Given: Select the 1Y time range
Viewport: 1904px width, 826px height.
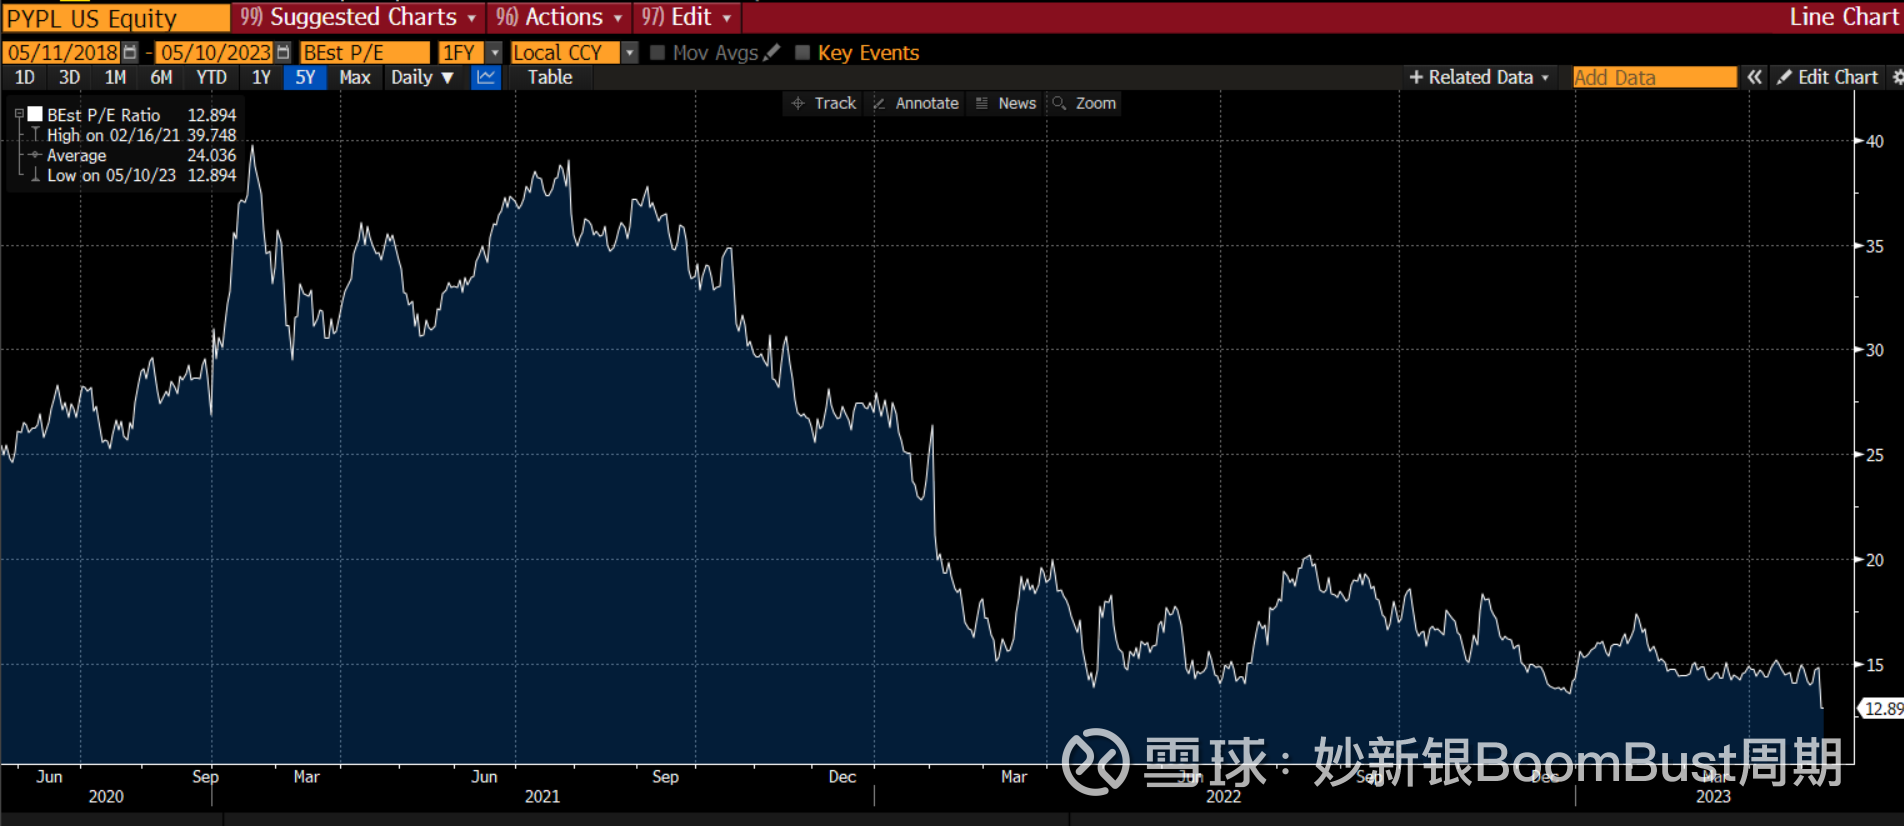Looking at the screenshot, I should [261, 77].
